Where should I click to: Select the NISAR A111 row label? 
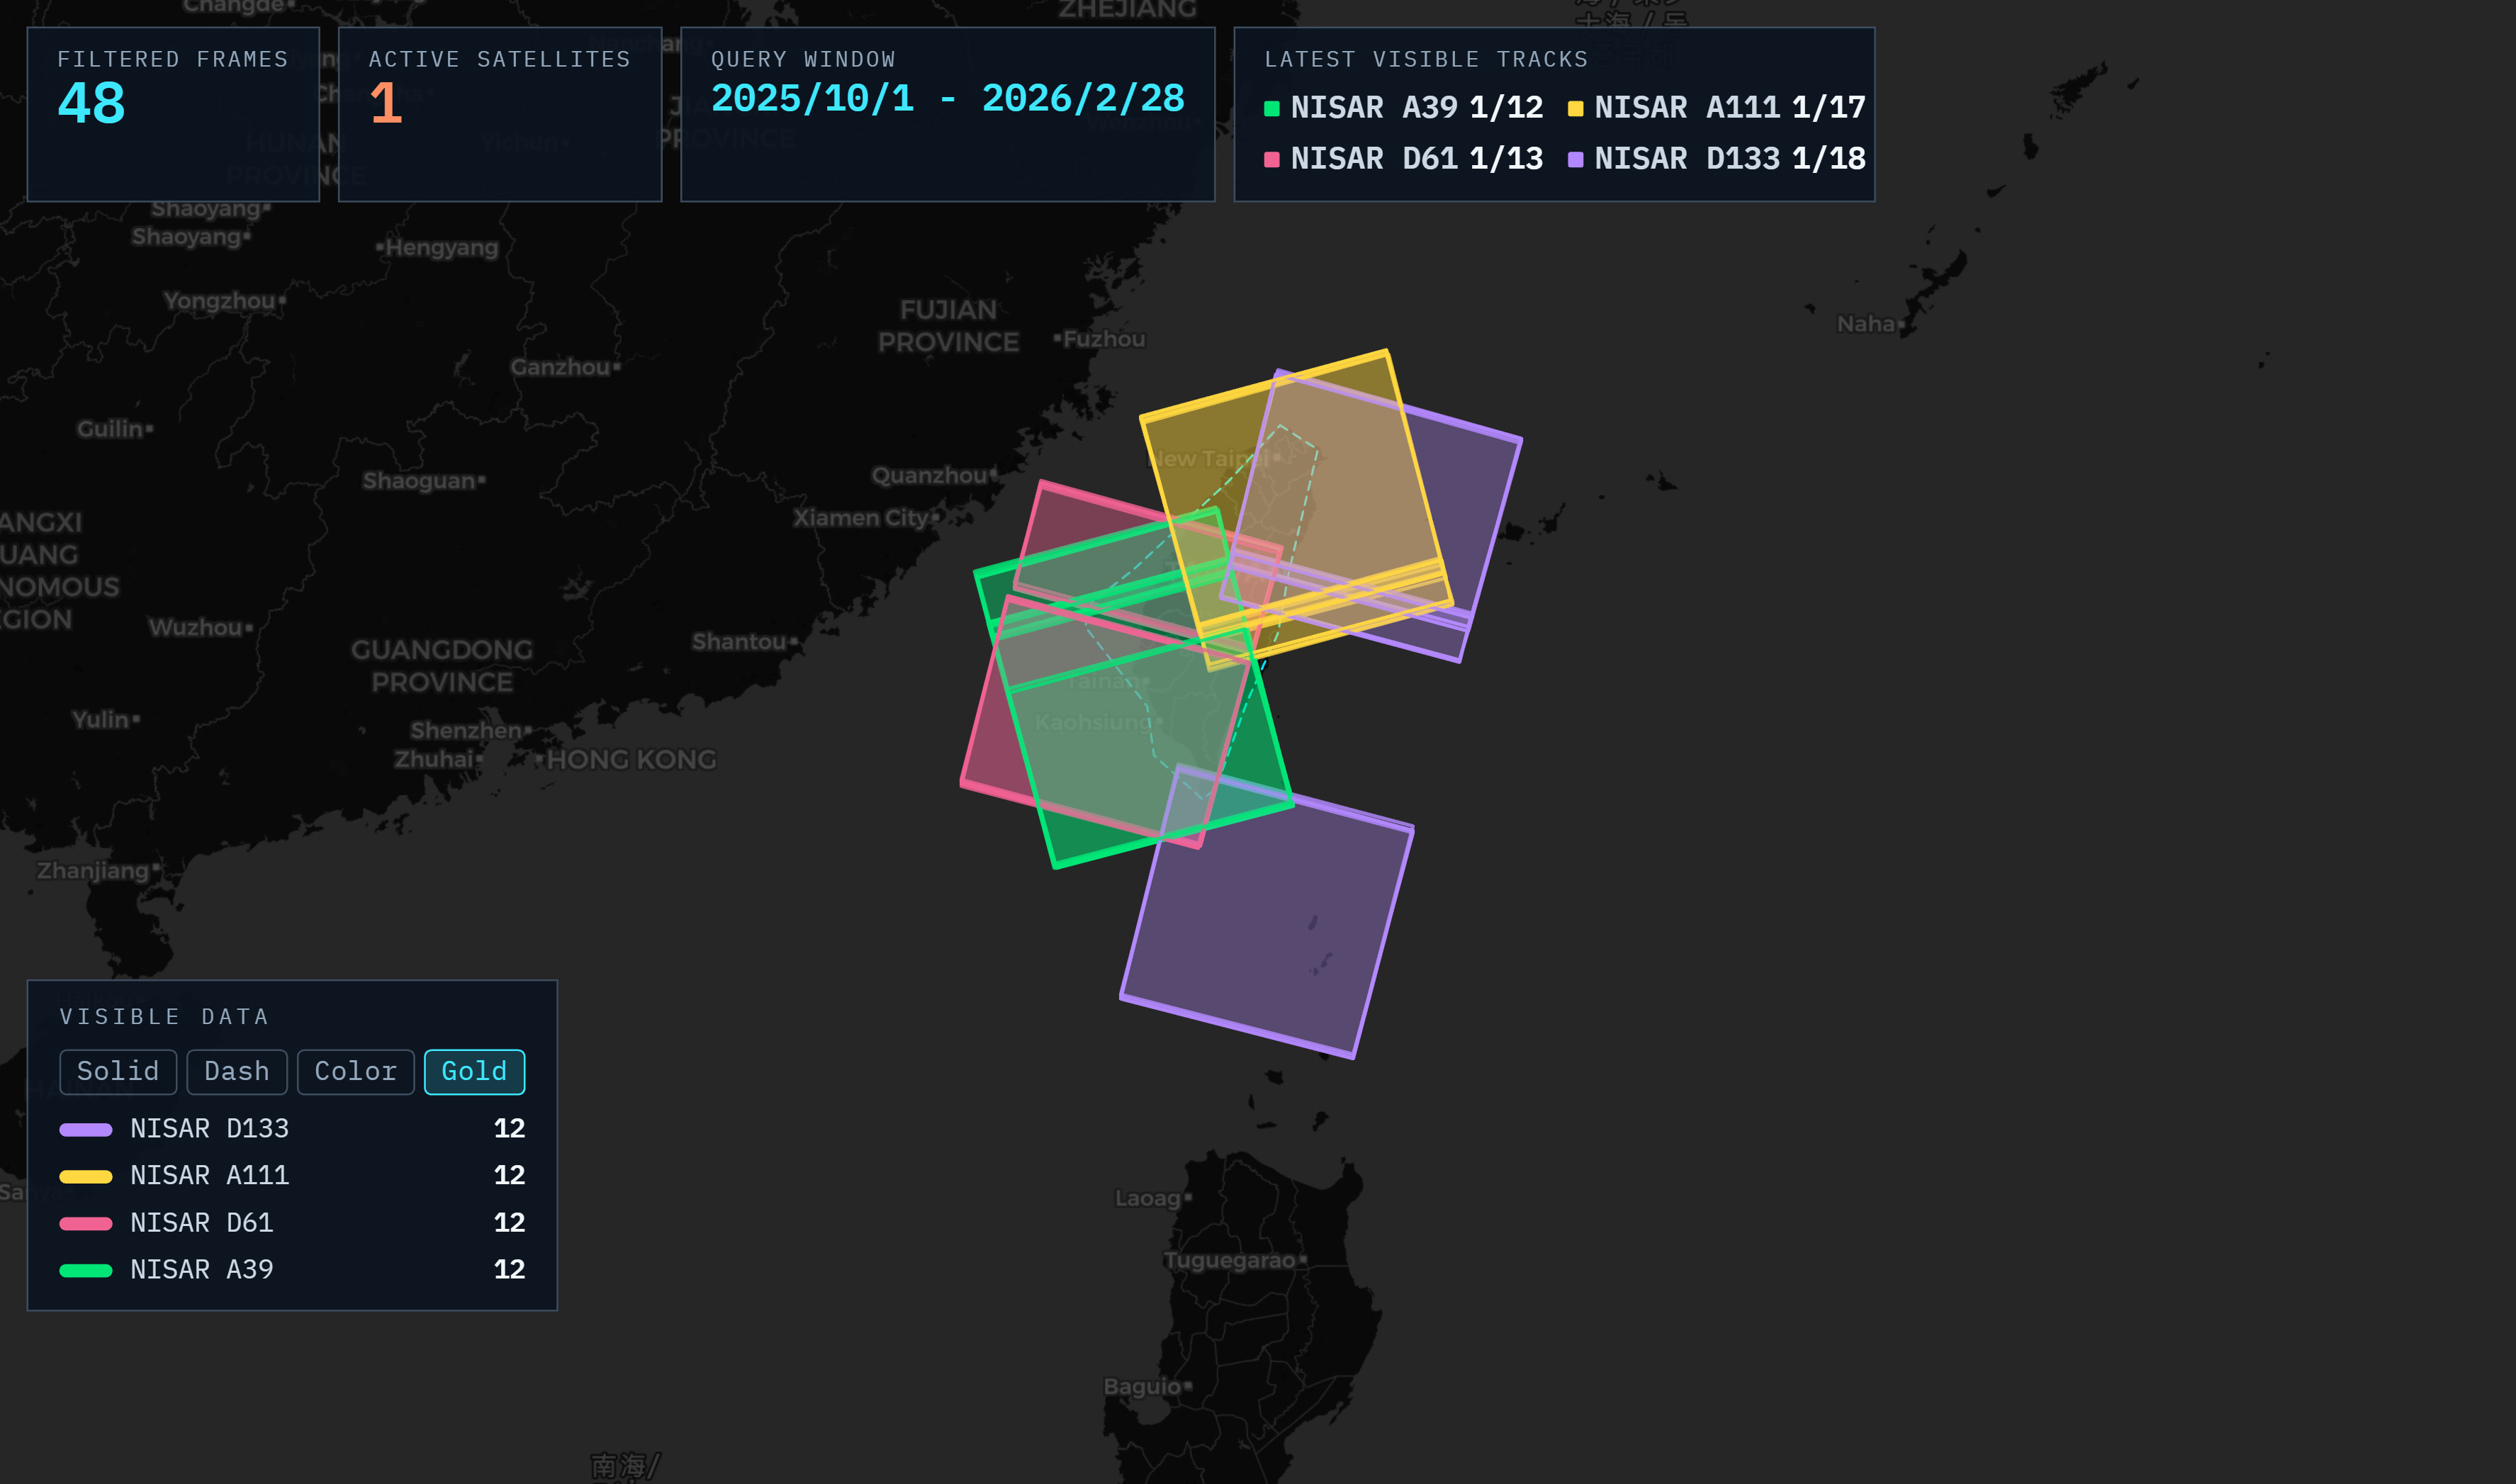click(x=210, y=1175)
